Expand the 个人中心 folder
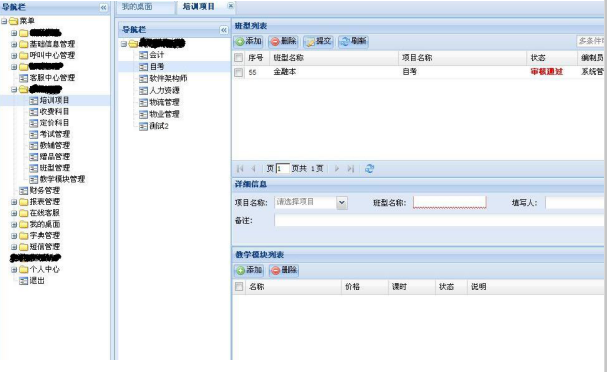 [14, 269]
